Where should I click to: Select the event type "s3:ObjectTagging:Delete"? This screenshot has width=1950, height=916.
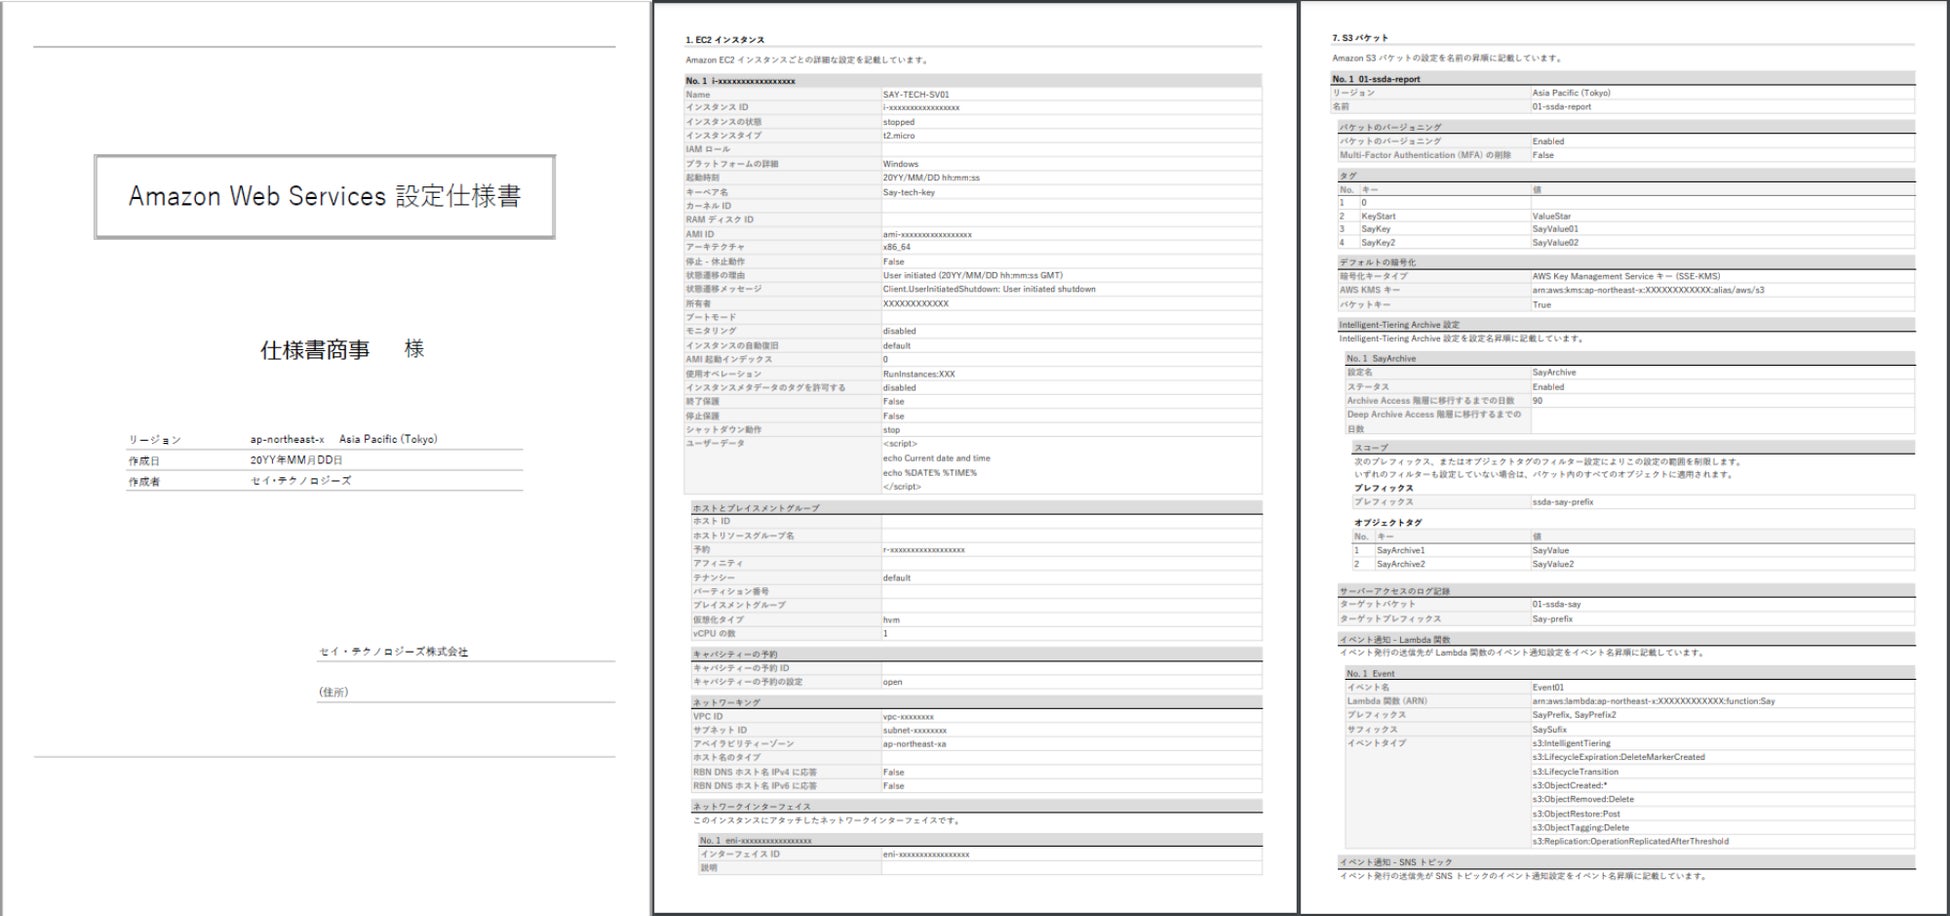click(1580, 828)
